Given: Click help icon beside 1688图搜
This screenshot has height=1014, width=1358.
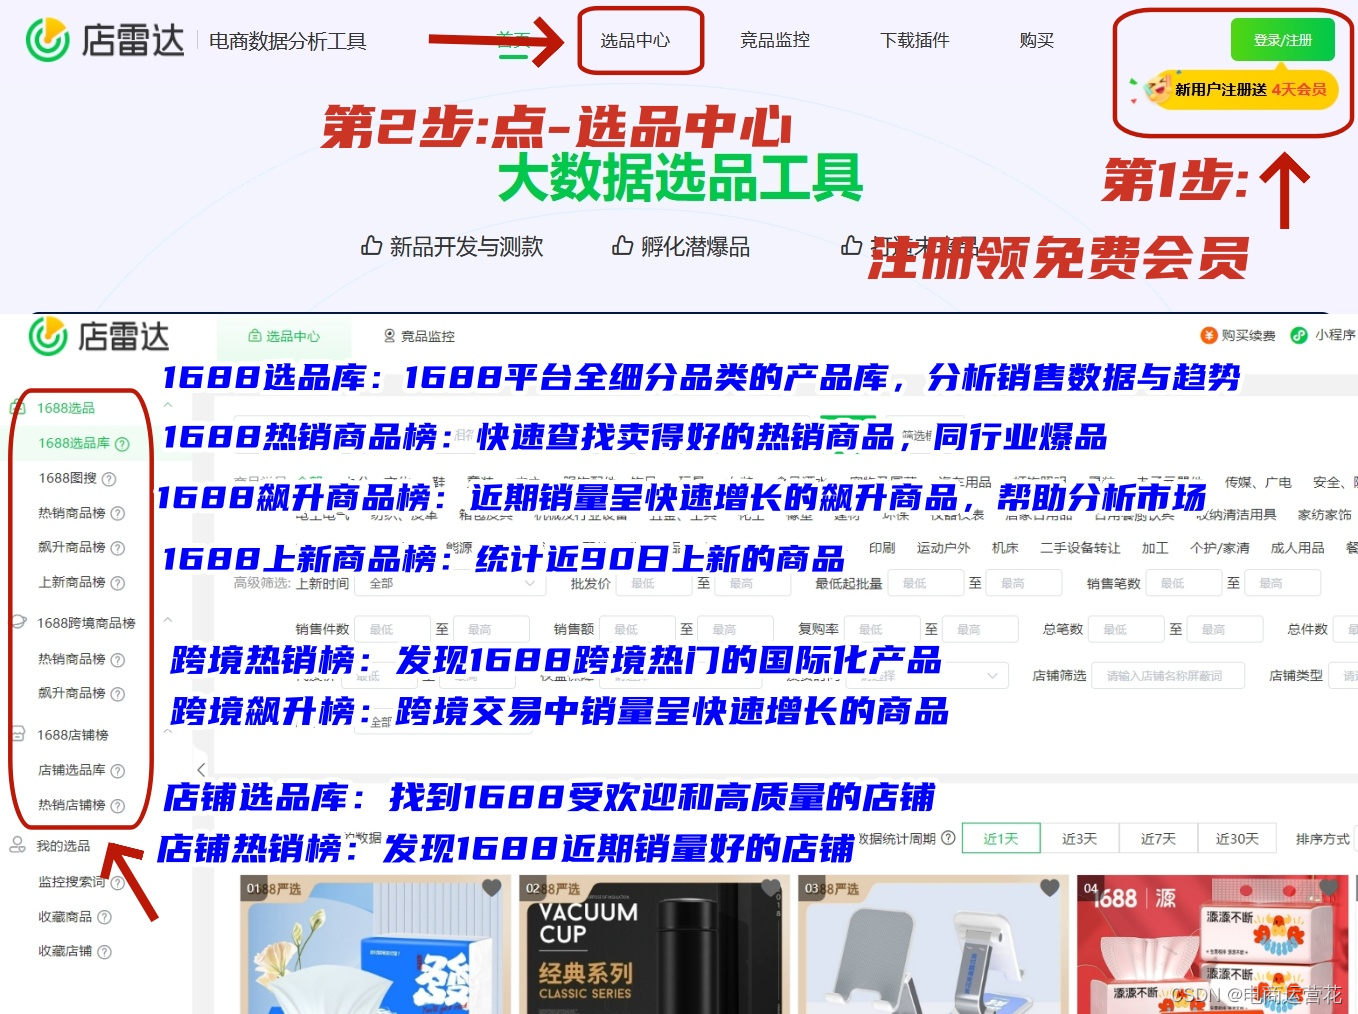Looking at the screenshot, I should (x=109, y=479).
